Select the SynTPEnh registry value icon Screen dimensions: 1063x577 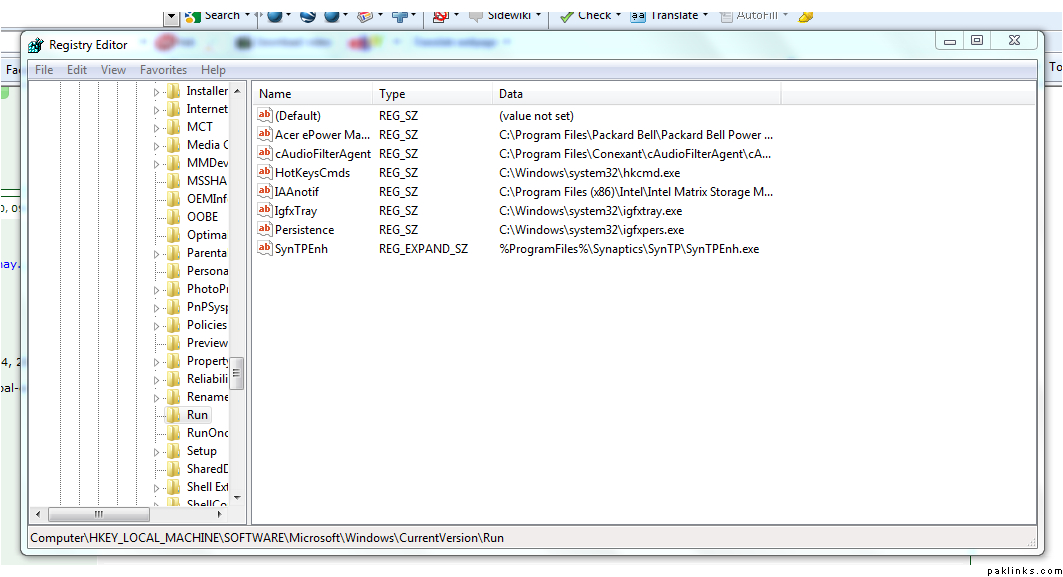(265, 248)
